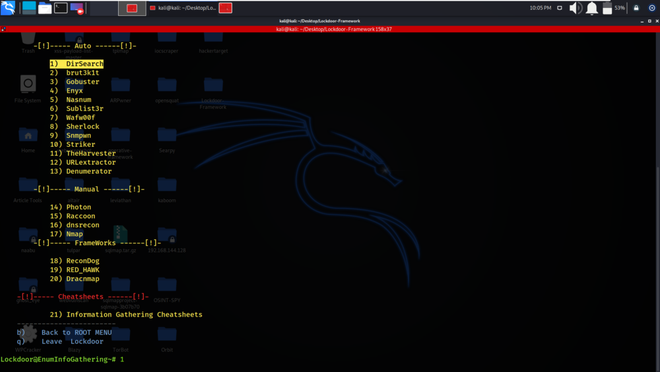Minimize the Lockdoor-Framework terminal window
The image size is (660, 372).
642,21
